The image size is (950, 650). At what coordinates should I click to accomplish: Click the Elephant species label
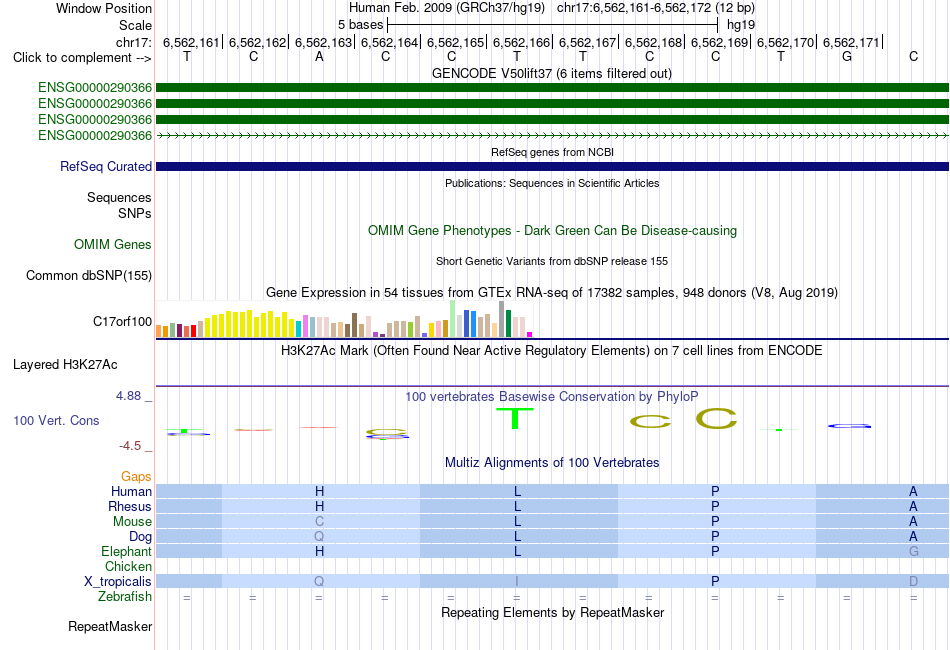point(126,552)
